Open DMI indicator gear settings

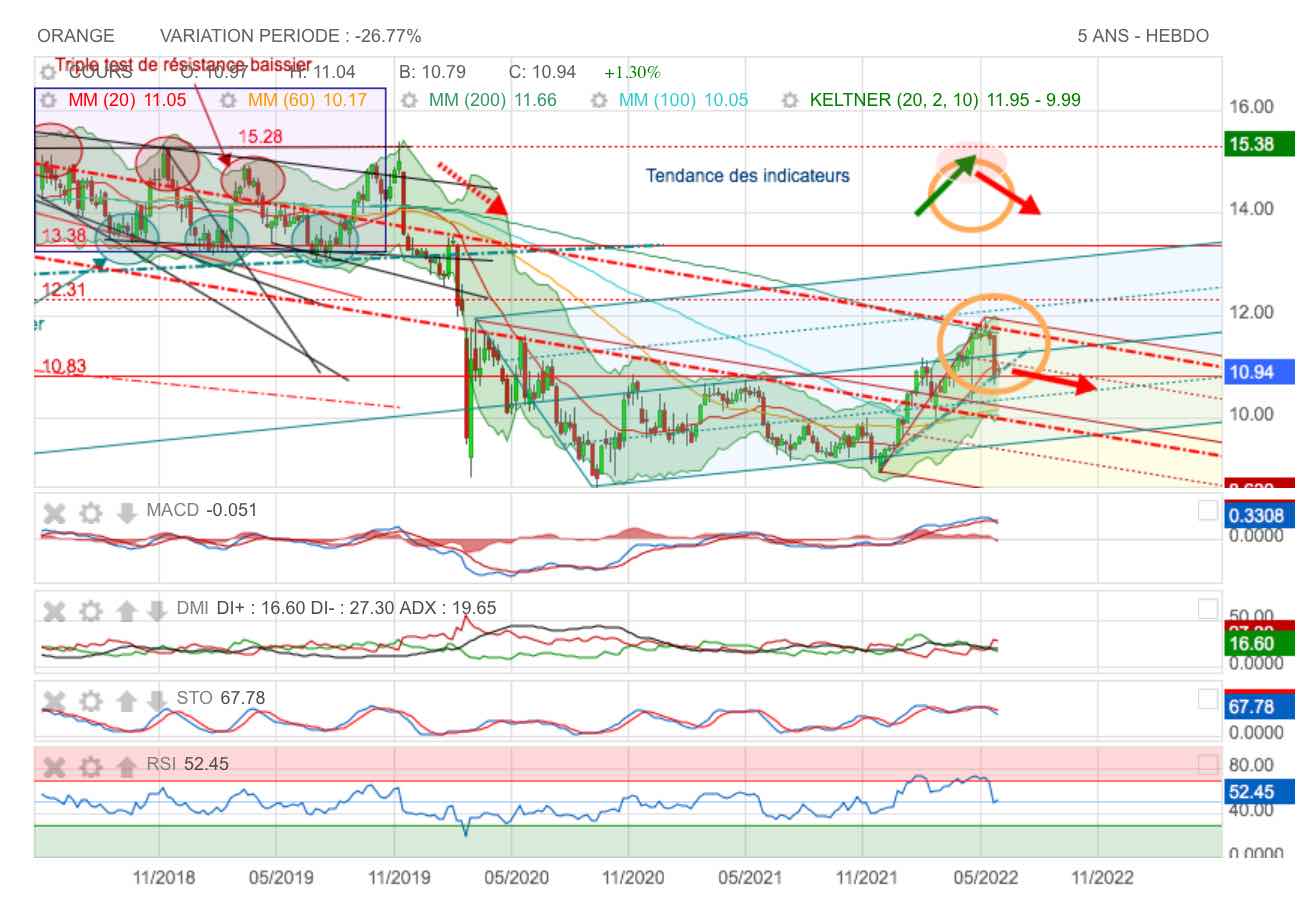coord(90,612)
